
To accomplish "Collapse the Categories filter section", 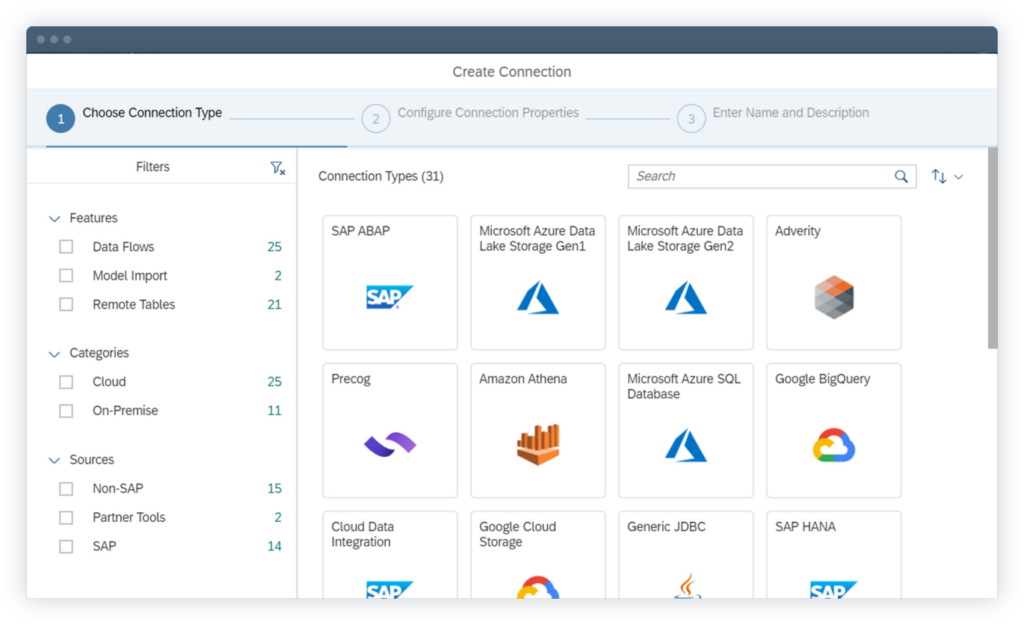I will pos(54,353).
